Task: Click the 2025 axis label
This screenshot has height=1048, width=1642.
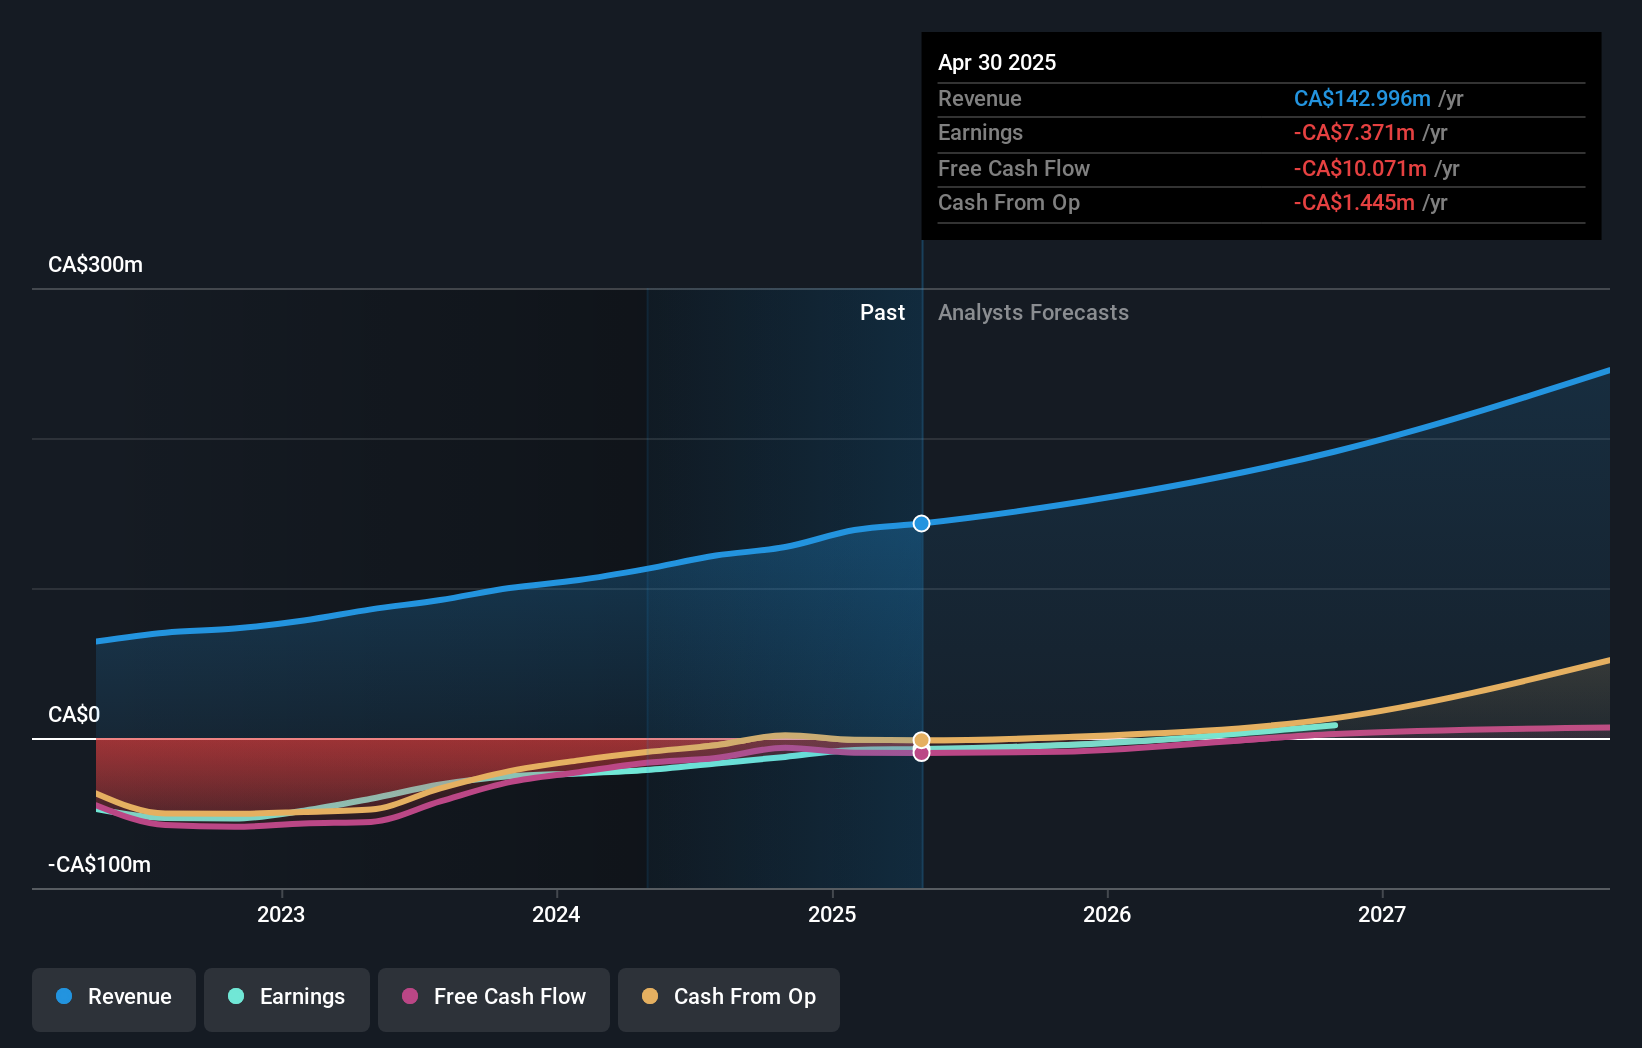Action: point(832,914)
